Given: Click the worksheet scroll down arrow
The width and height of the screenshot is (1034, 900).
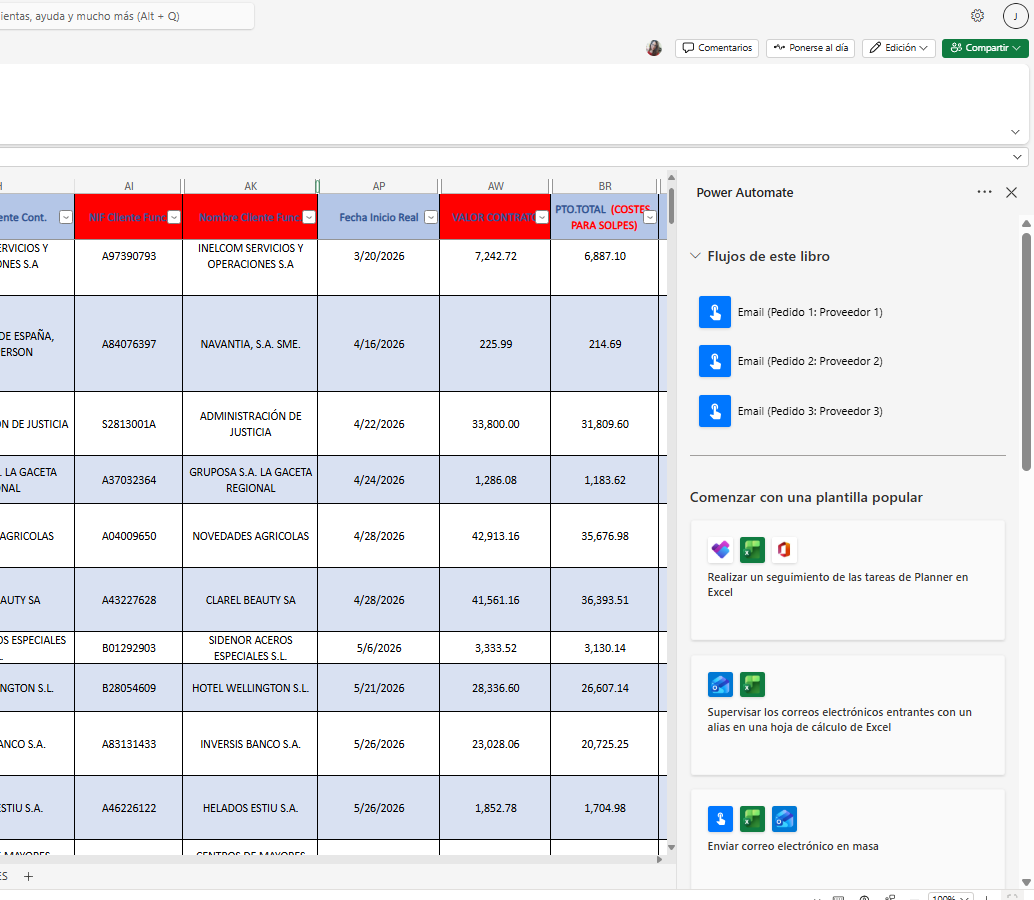Looking at the screenshot, I should [x=671, y=847].
